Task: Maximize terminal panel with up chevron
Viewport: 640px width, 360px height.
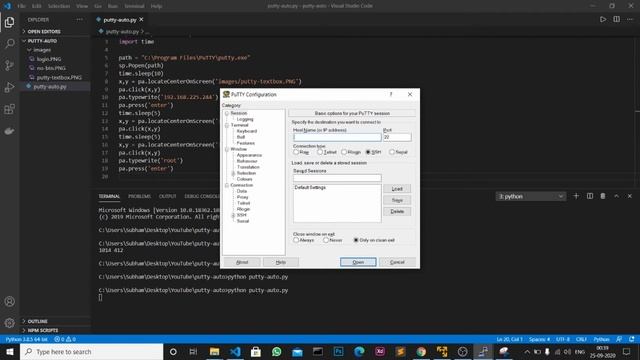Action: 616,196
